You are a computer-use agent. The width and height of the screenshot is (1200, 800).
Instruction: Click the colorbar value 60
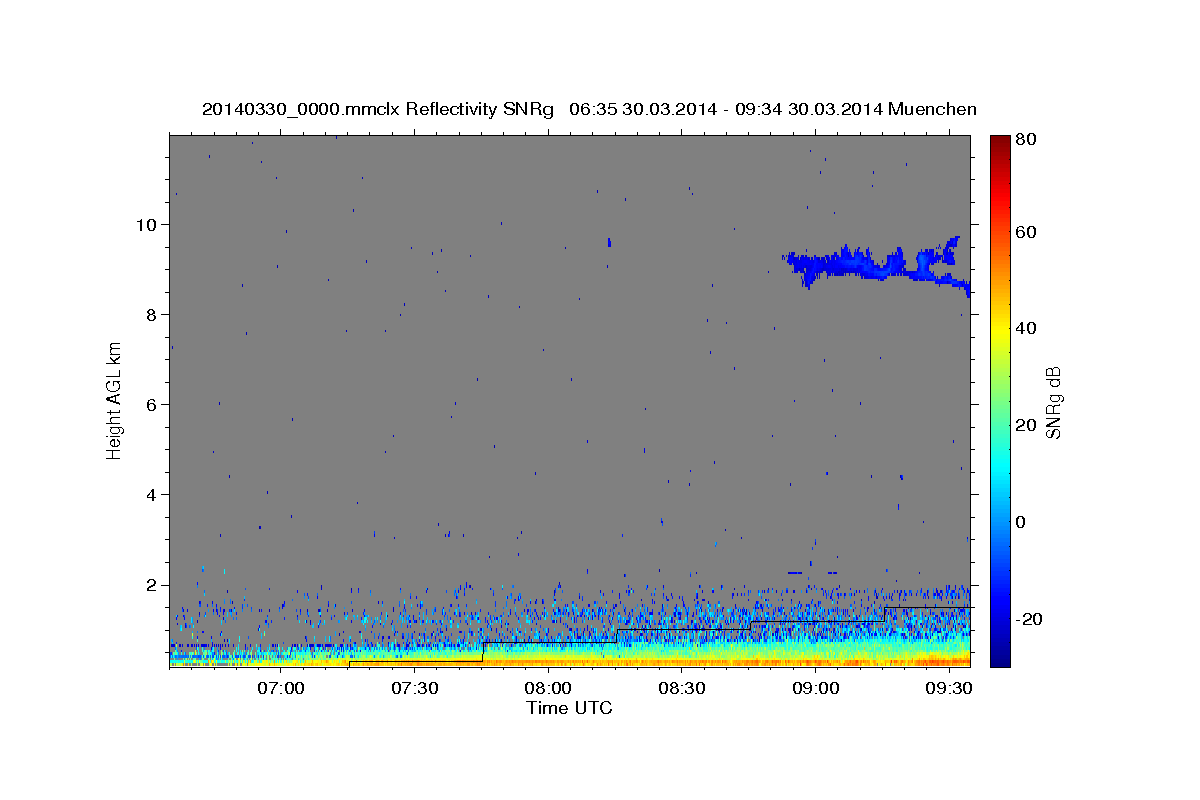(x=1025, y=231)
